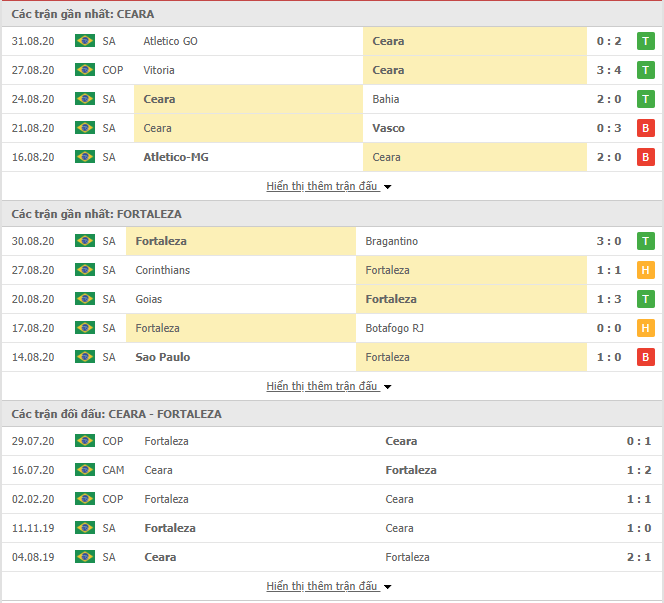Select 'Các trận đối đầu: CEARA - FORTALEZA' header
This screenshot has height=603, width=664.
pos(116,414)
